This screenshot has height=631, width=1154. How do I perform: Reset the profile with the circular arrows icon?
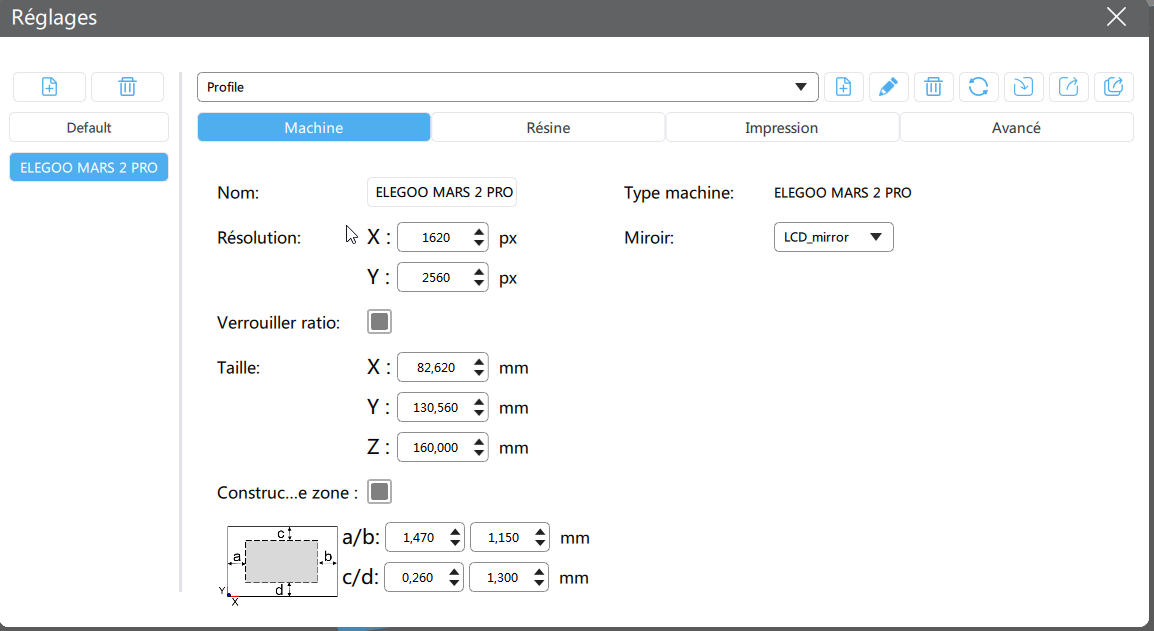[978, 87]
